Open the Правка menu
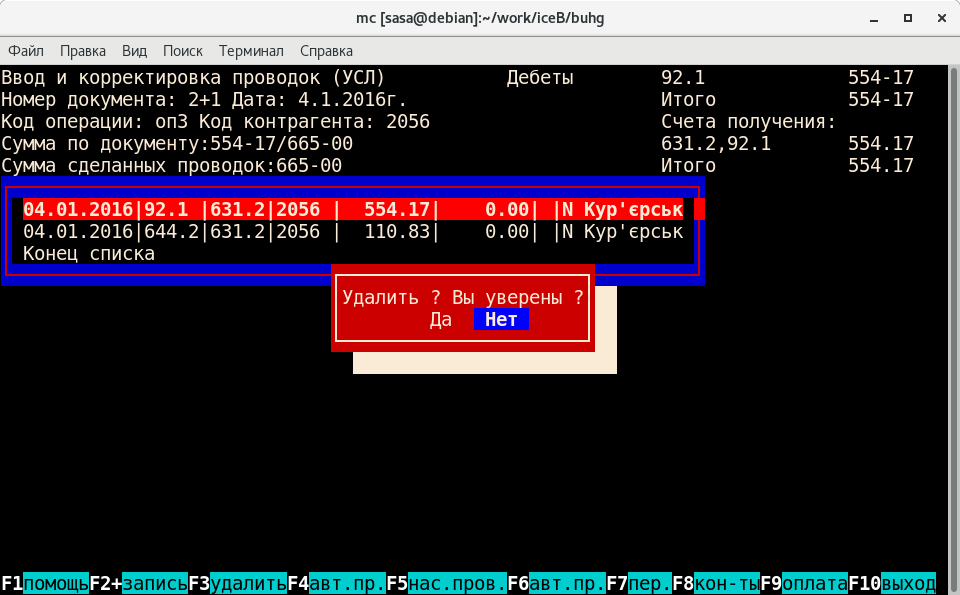The image size is (960, 595). tap(83, 51)
